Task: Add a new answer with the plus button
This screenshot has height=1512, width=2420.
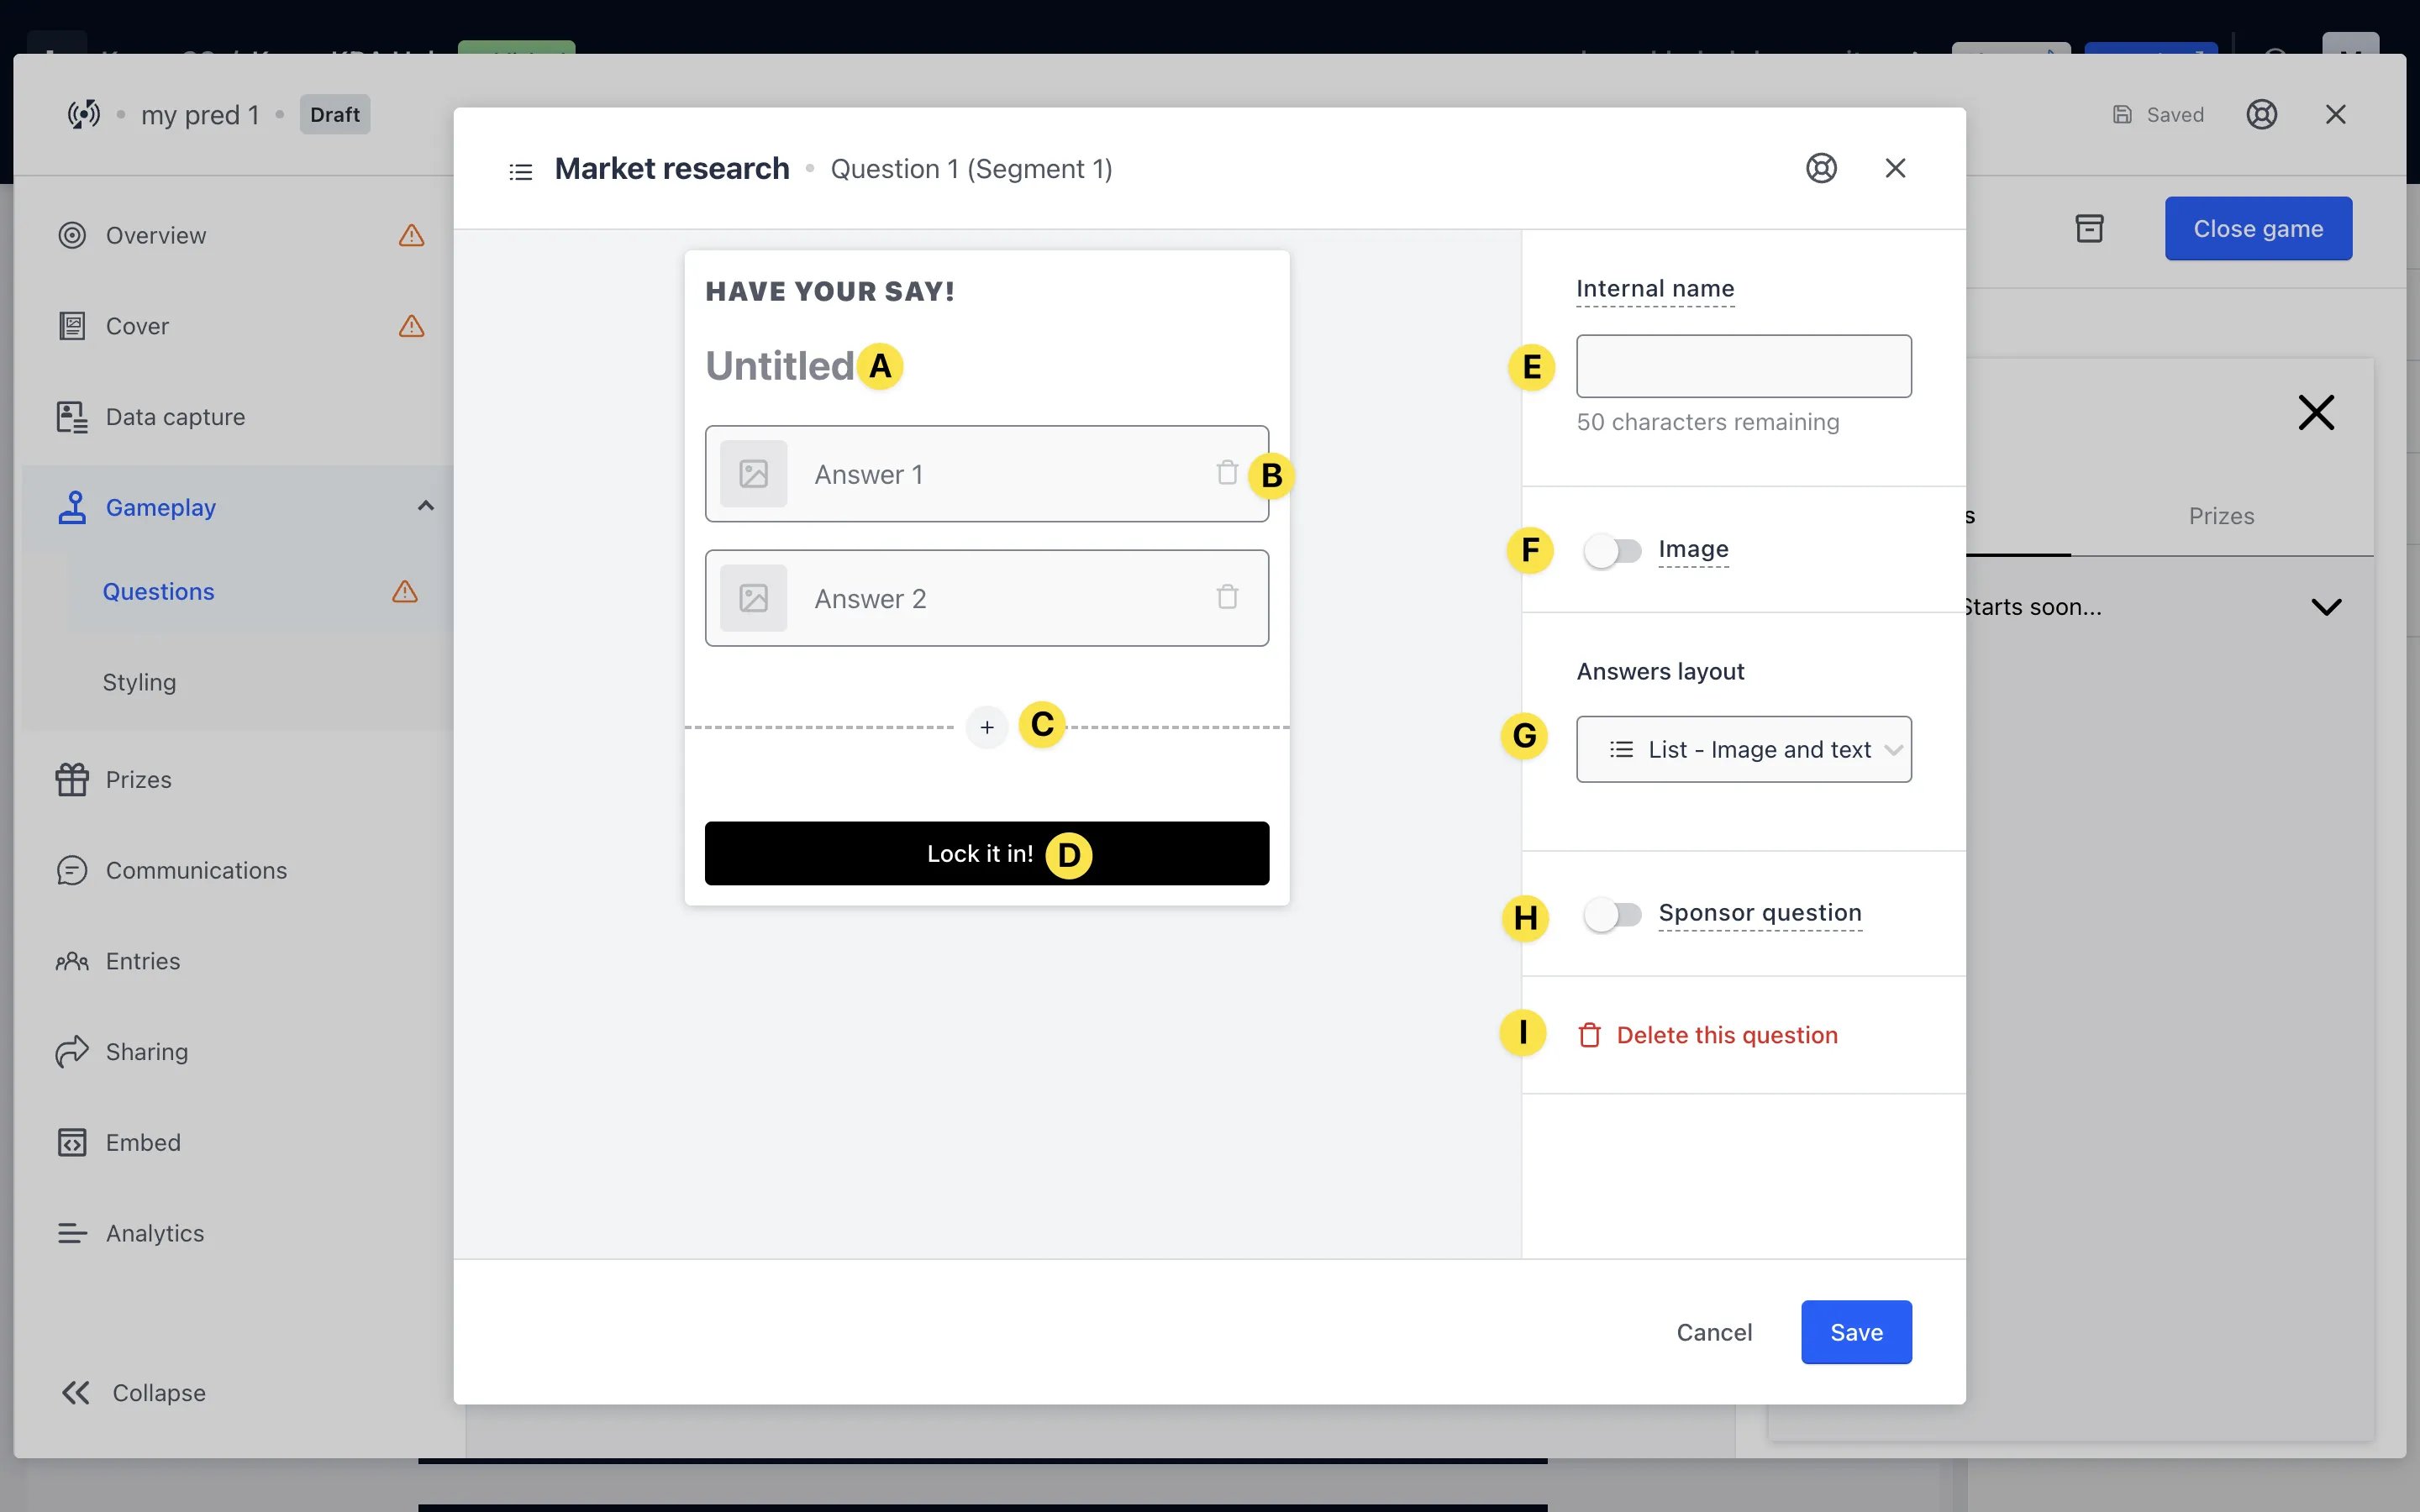Action: click(x=986, y=727)
